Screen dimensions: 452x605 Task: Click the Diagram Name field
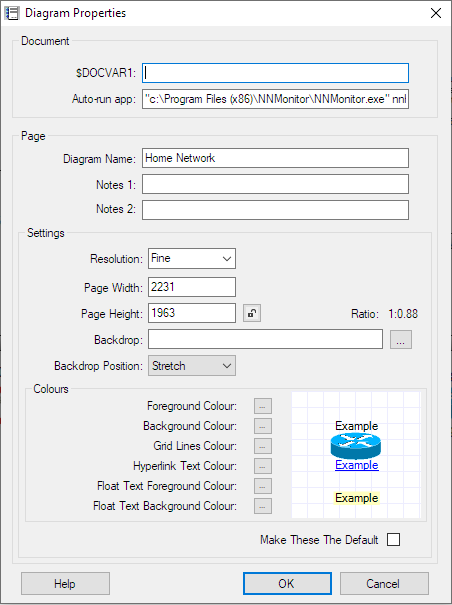[275, 158]
